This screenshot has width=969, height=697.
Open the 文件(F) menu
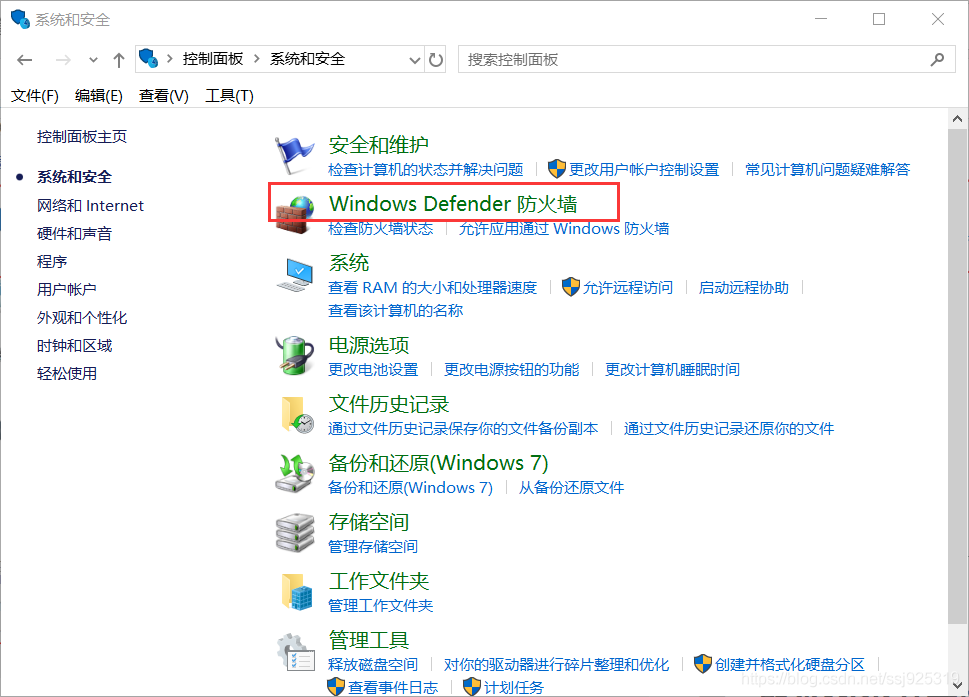pyautogui.click(x=35, y=96)
